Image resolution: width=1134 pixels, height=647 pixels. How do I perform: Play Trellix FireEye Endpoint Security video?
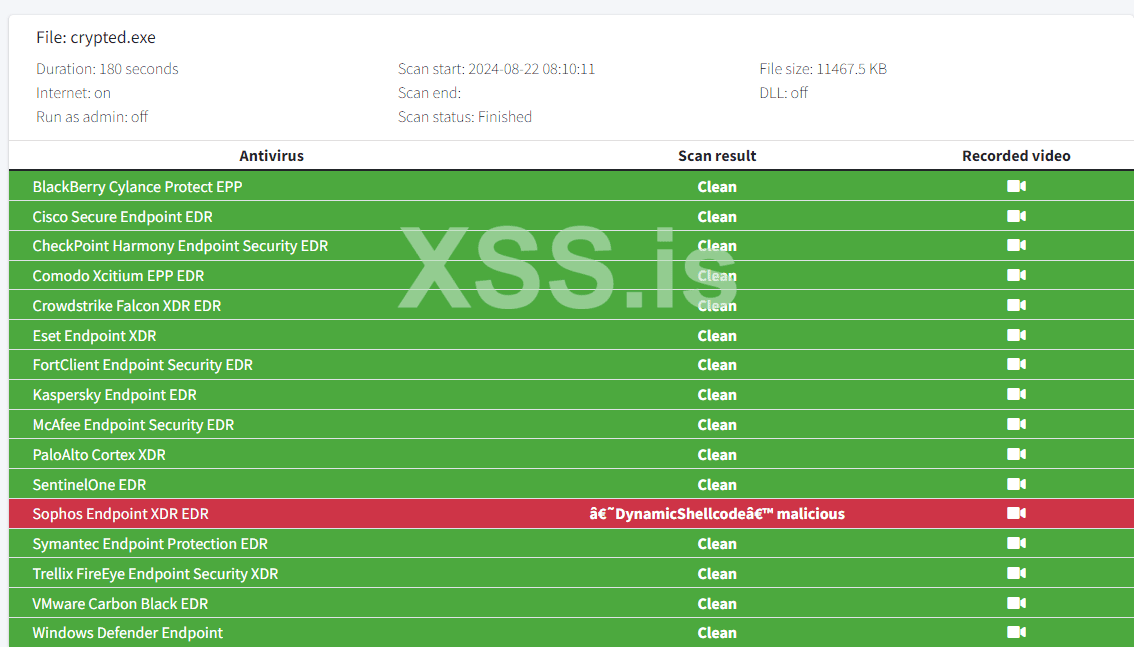(x=1016, y=573)
